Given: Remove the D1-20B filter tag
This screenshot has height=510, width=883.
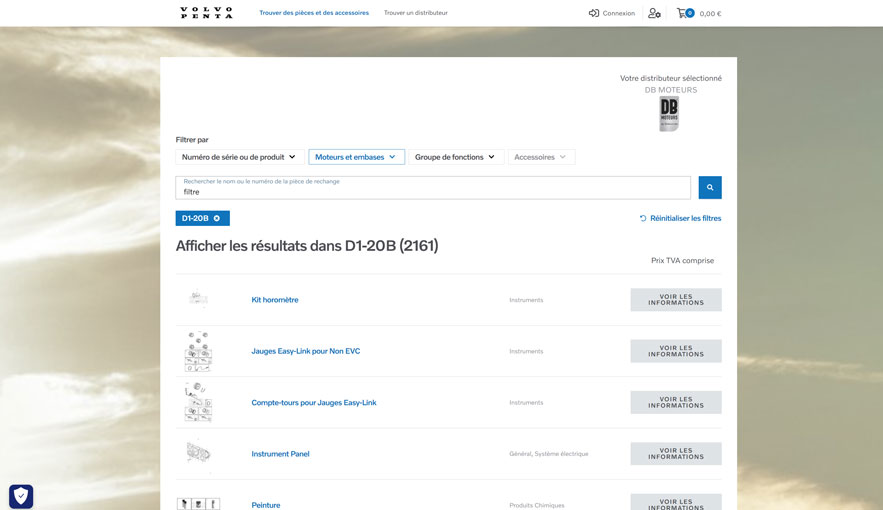Looking at the screenshot, I should (x=217, y=218).
